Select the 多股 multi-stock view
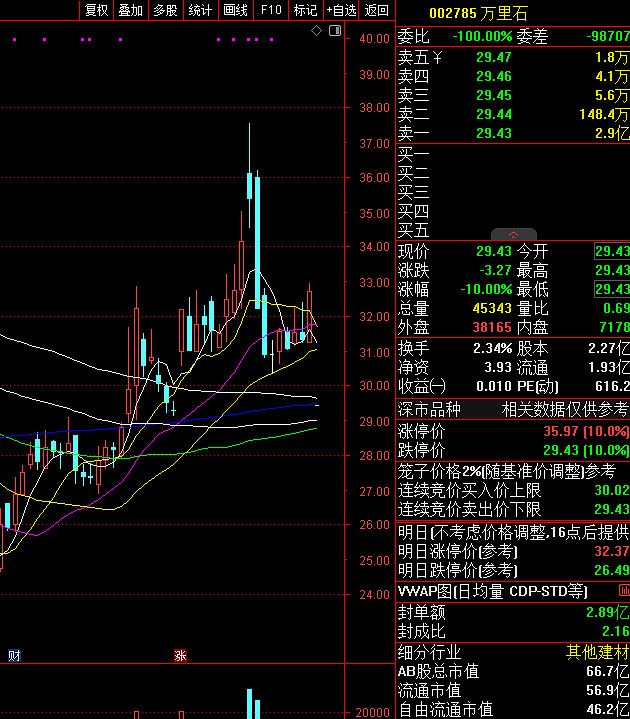The width and height of the screenshot is (630, 719). coord(166,10)
